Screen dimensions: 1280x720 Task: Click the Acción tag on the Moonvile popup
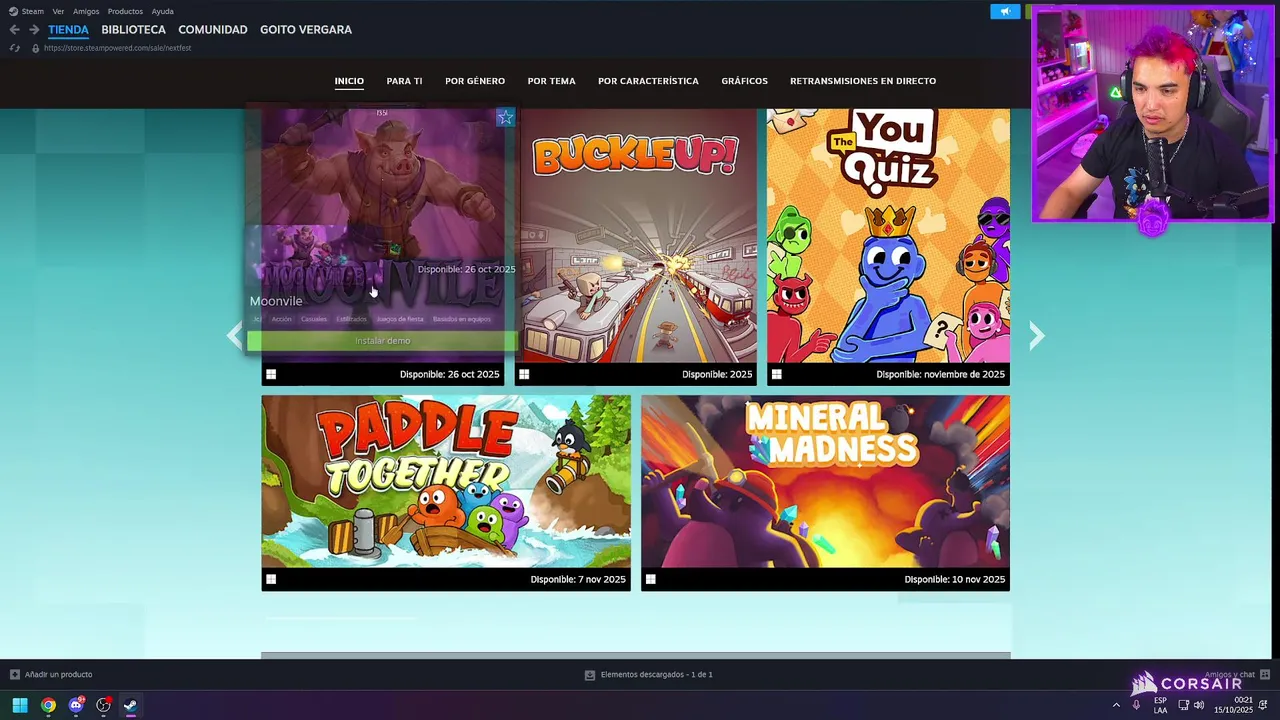pos(282,319)
